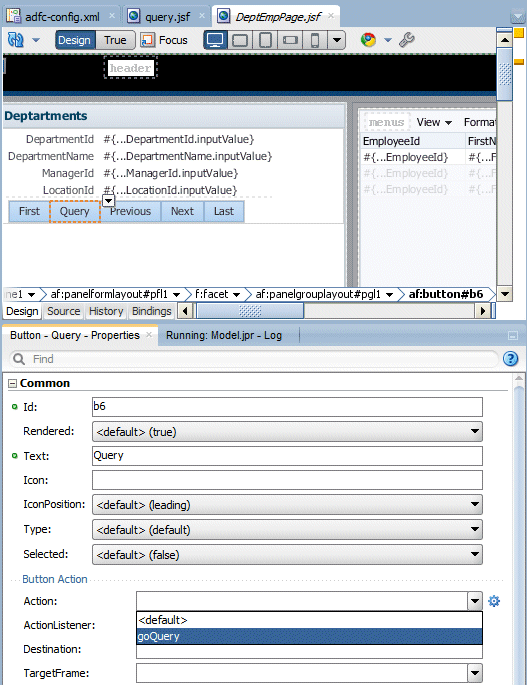
Task: Click the empty Icon input field
Action: (x=287, y=480)
